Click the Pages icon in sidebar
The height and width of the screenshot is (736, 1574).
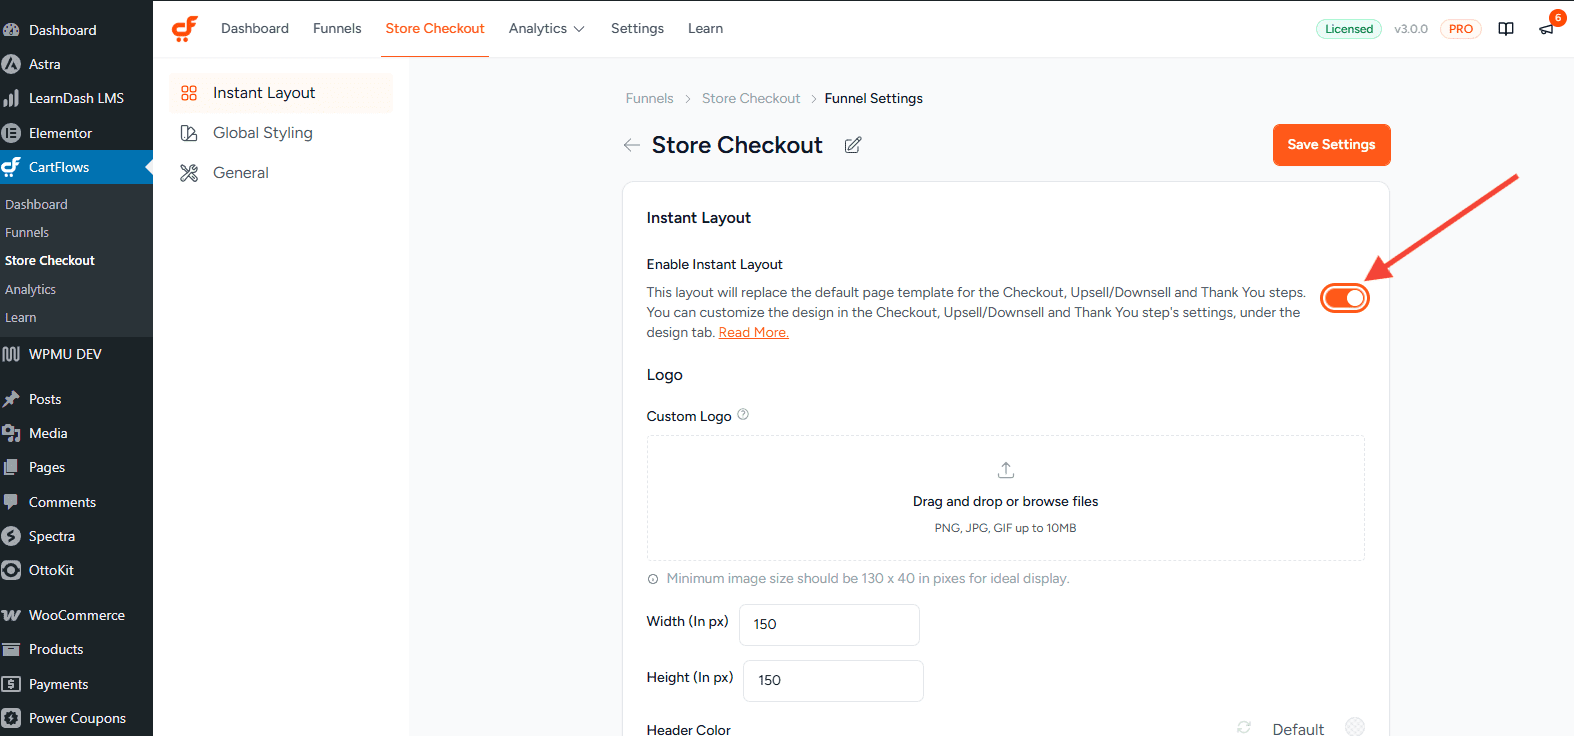11,467
